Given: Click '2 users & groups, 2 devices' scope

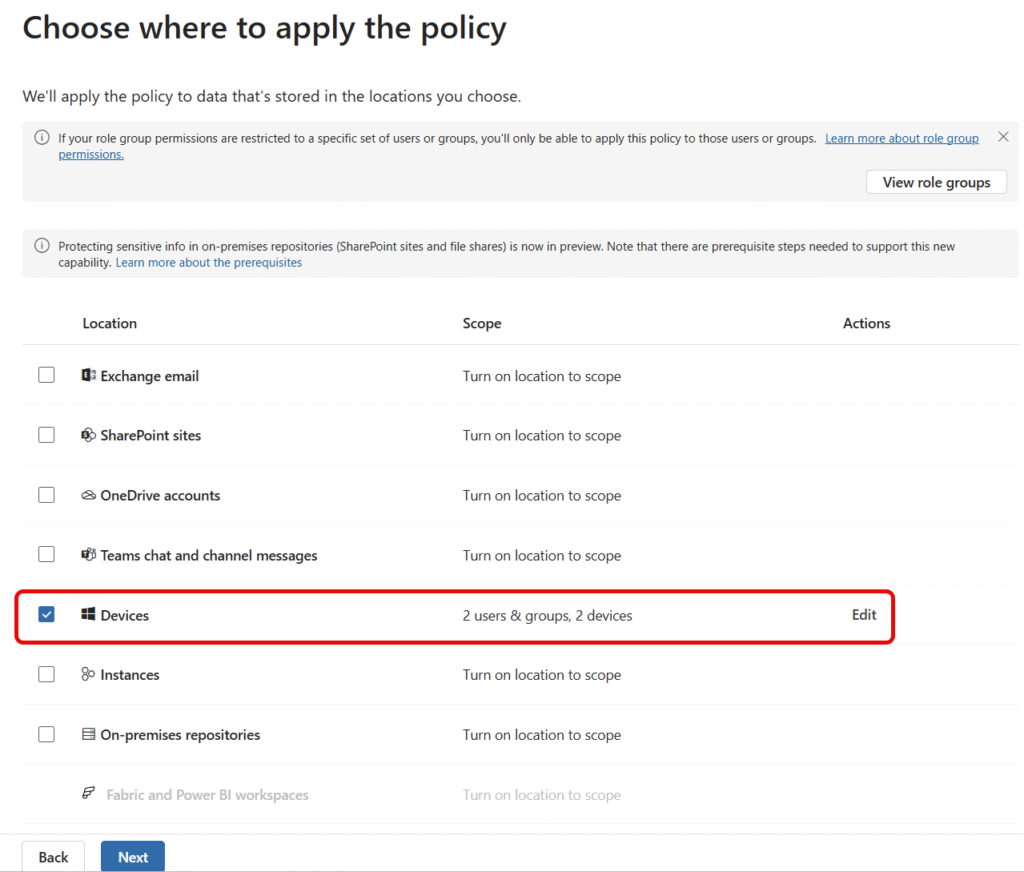Looking at the screenshot, I should click(x=547, y=615).
